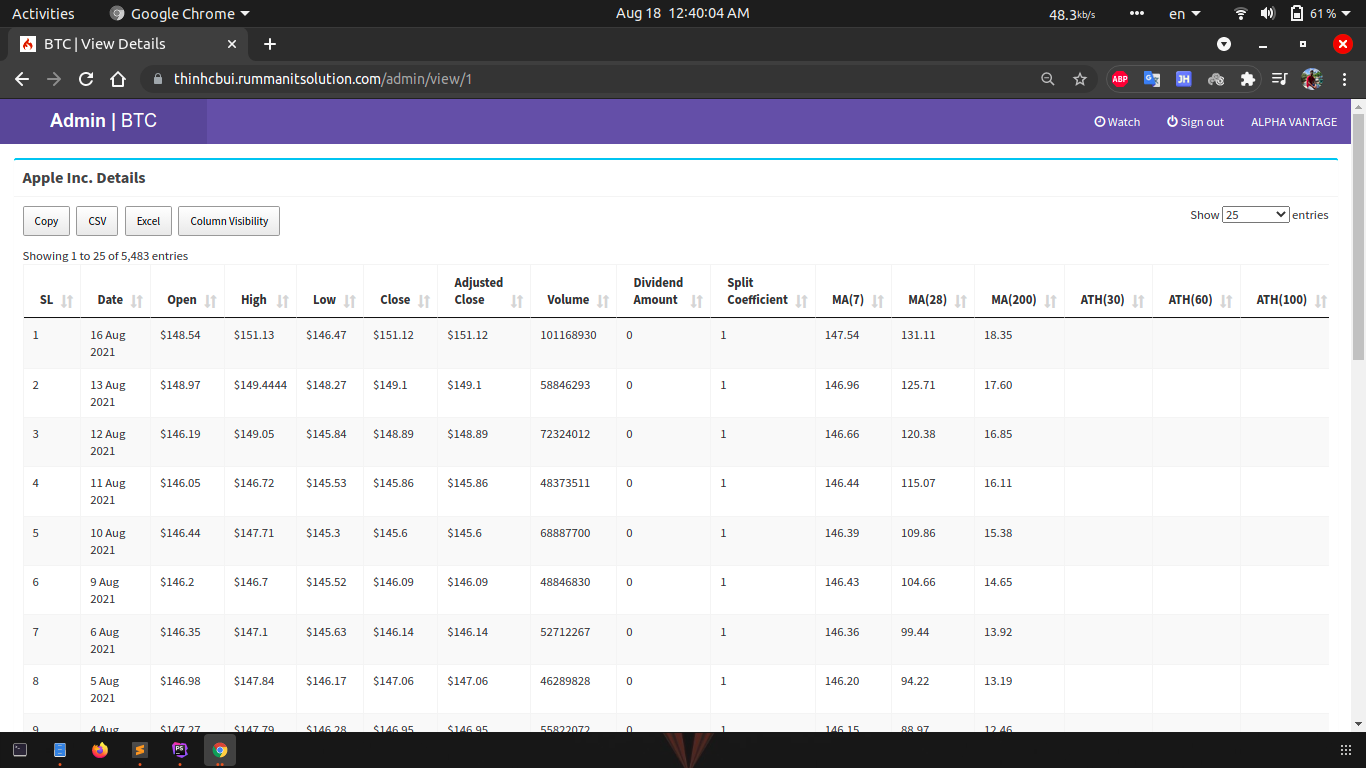This screenshot has height=768, width=1366.
Task: Open the Show entries dropdown
Action: pyautogui.click(x=1255, y=215)
